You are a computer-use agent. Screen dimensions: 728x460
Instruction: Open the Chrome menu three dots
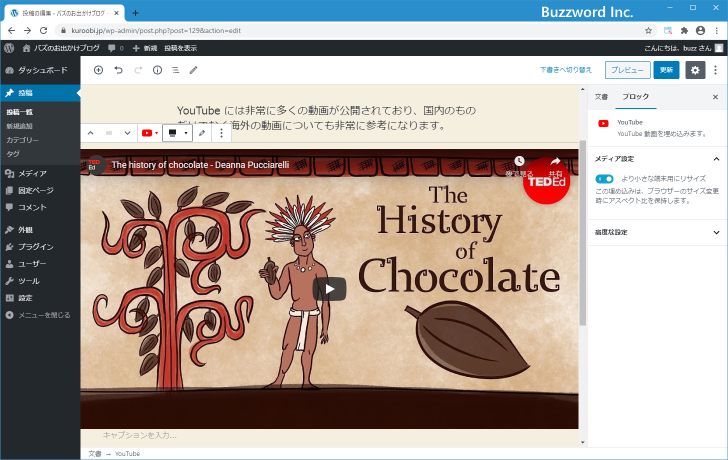[x=717, y=31]
